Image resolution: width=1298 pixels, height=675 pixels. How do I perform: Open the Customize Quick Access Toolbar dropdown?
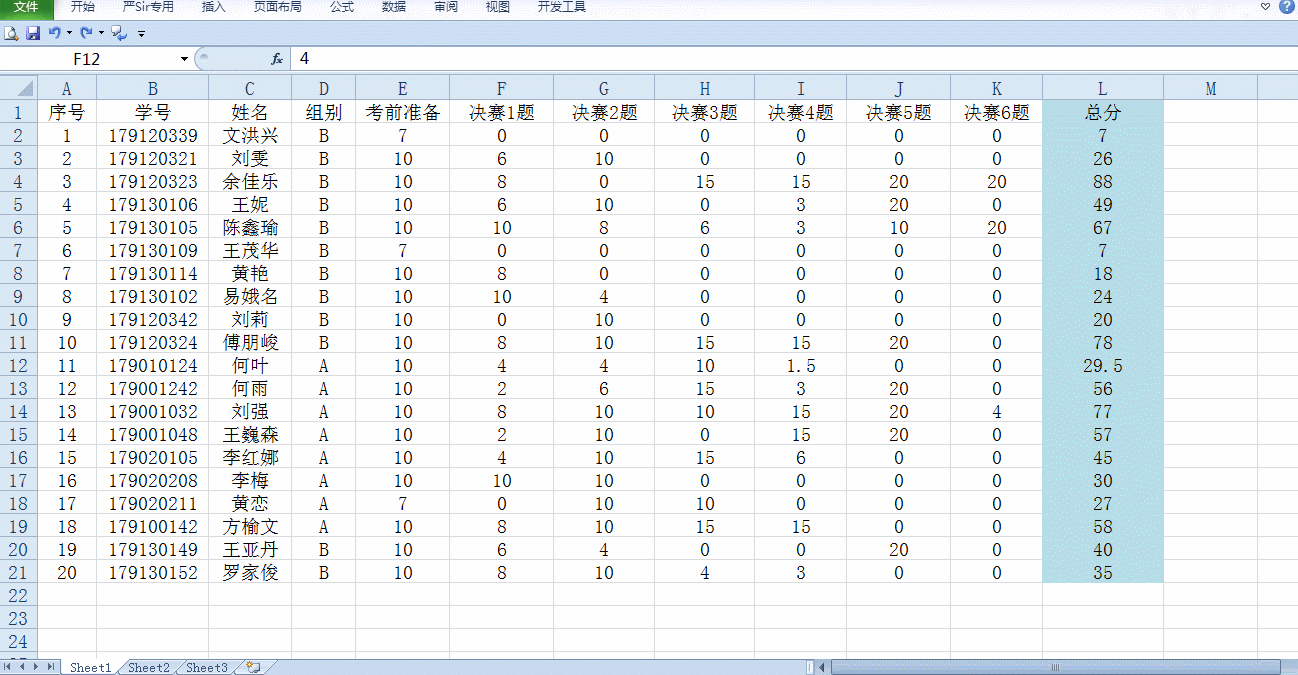pyautogui.click(x=141, y=34)
